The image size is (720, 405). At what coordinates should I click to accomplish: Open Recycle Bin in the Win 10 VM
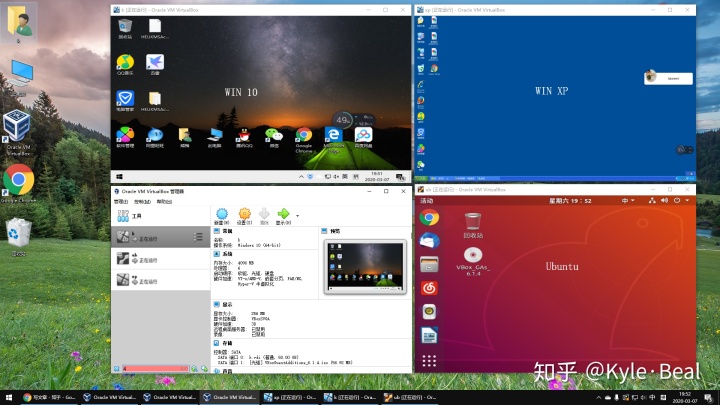[x=125, y=29]
